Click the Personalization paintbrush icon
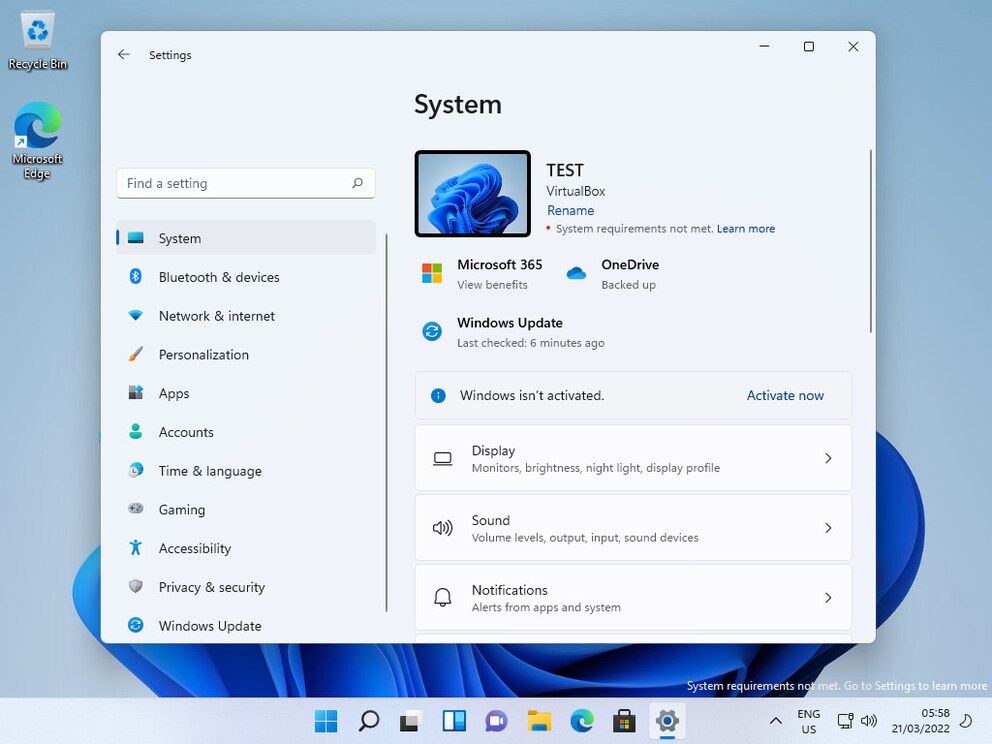 click(x=135, y=354)
